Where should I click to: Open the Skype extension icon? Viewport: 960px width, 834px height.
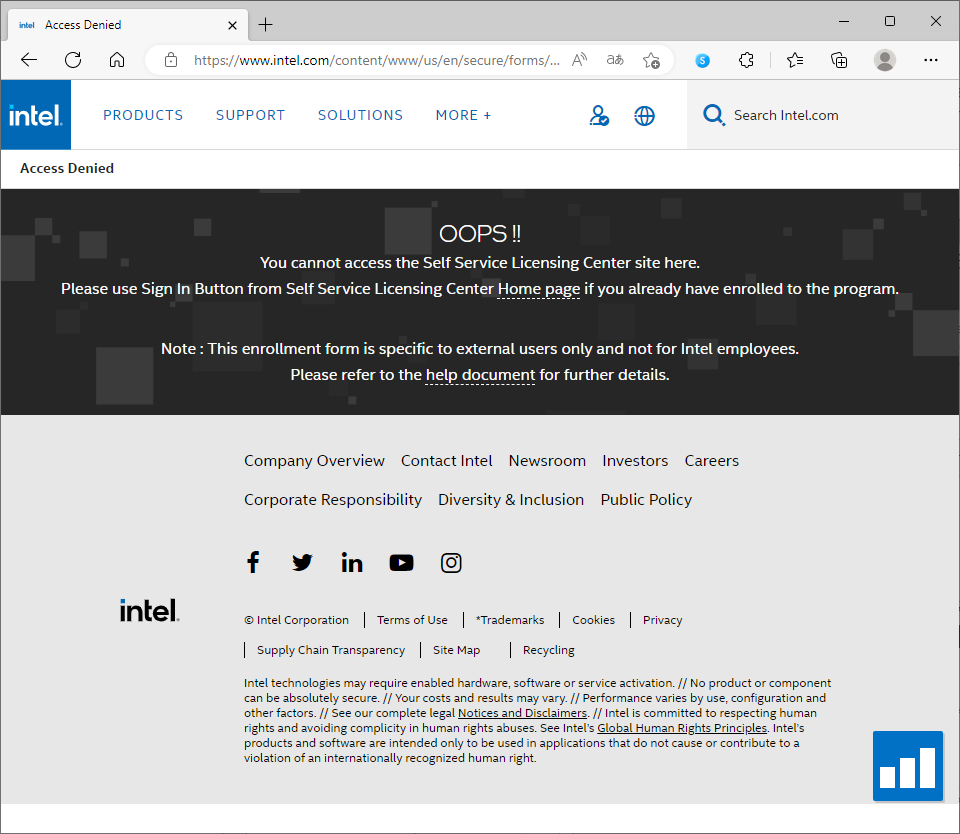pyautogui.click(x=702, y=60)
